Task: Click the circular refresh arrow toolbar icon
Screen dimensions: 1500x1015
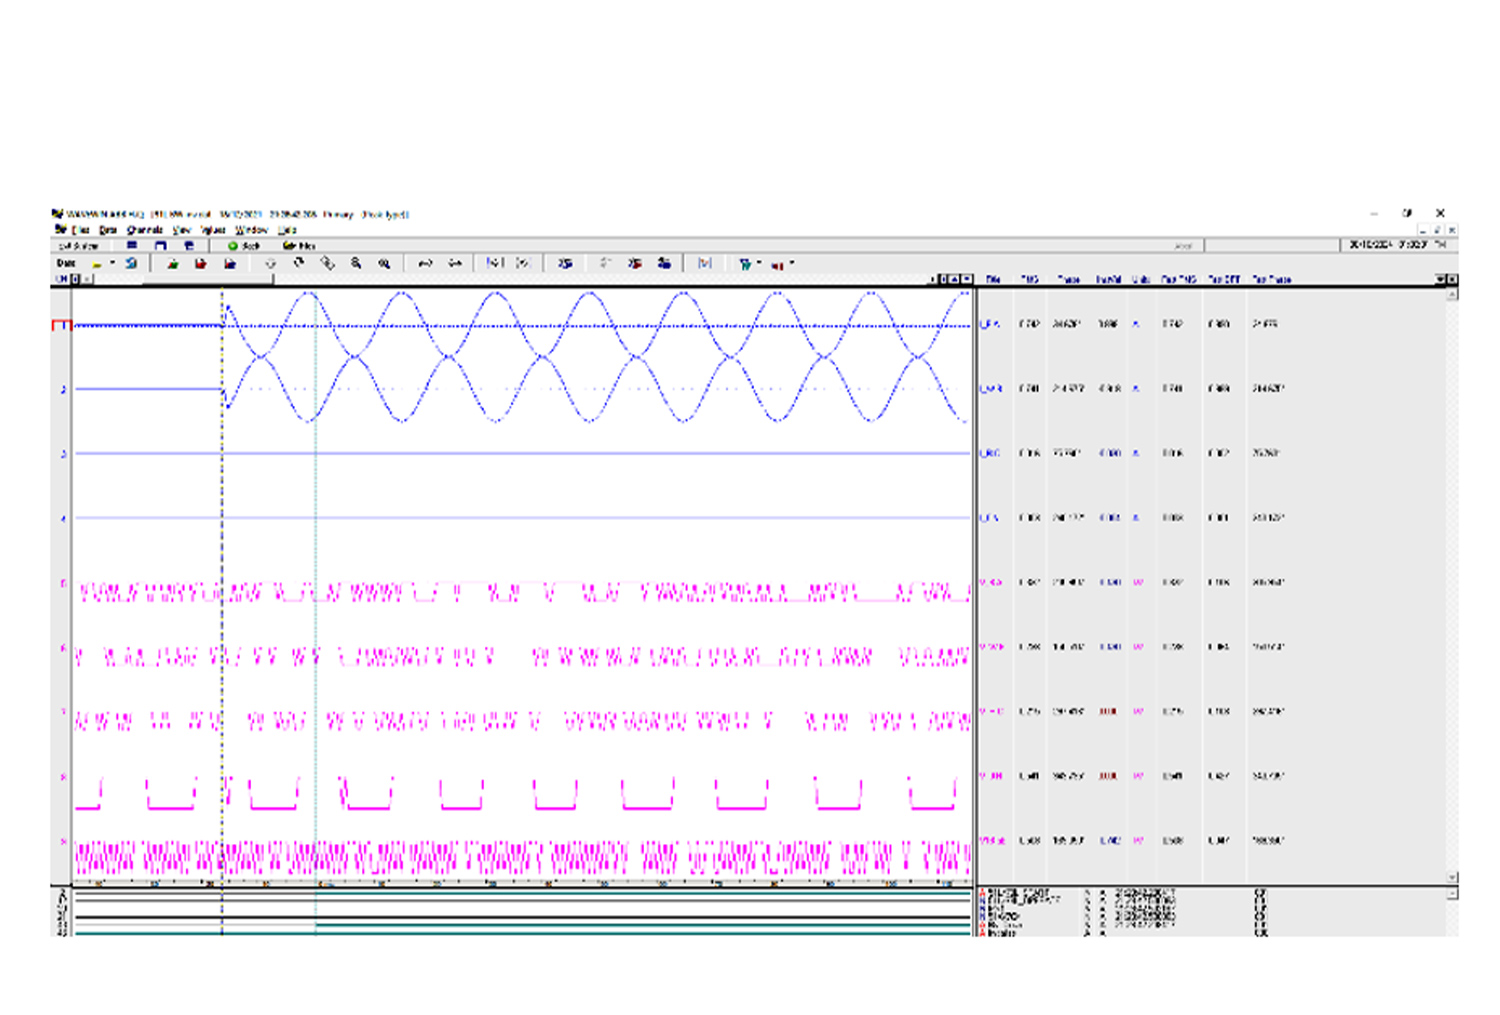Action: (x=298, y=263)
